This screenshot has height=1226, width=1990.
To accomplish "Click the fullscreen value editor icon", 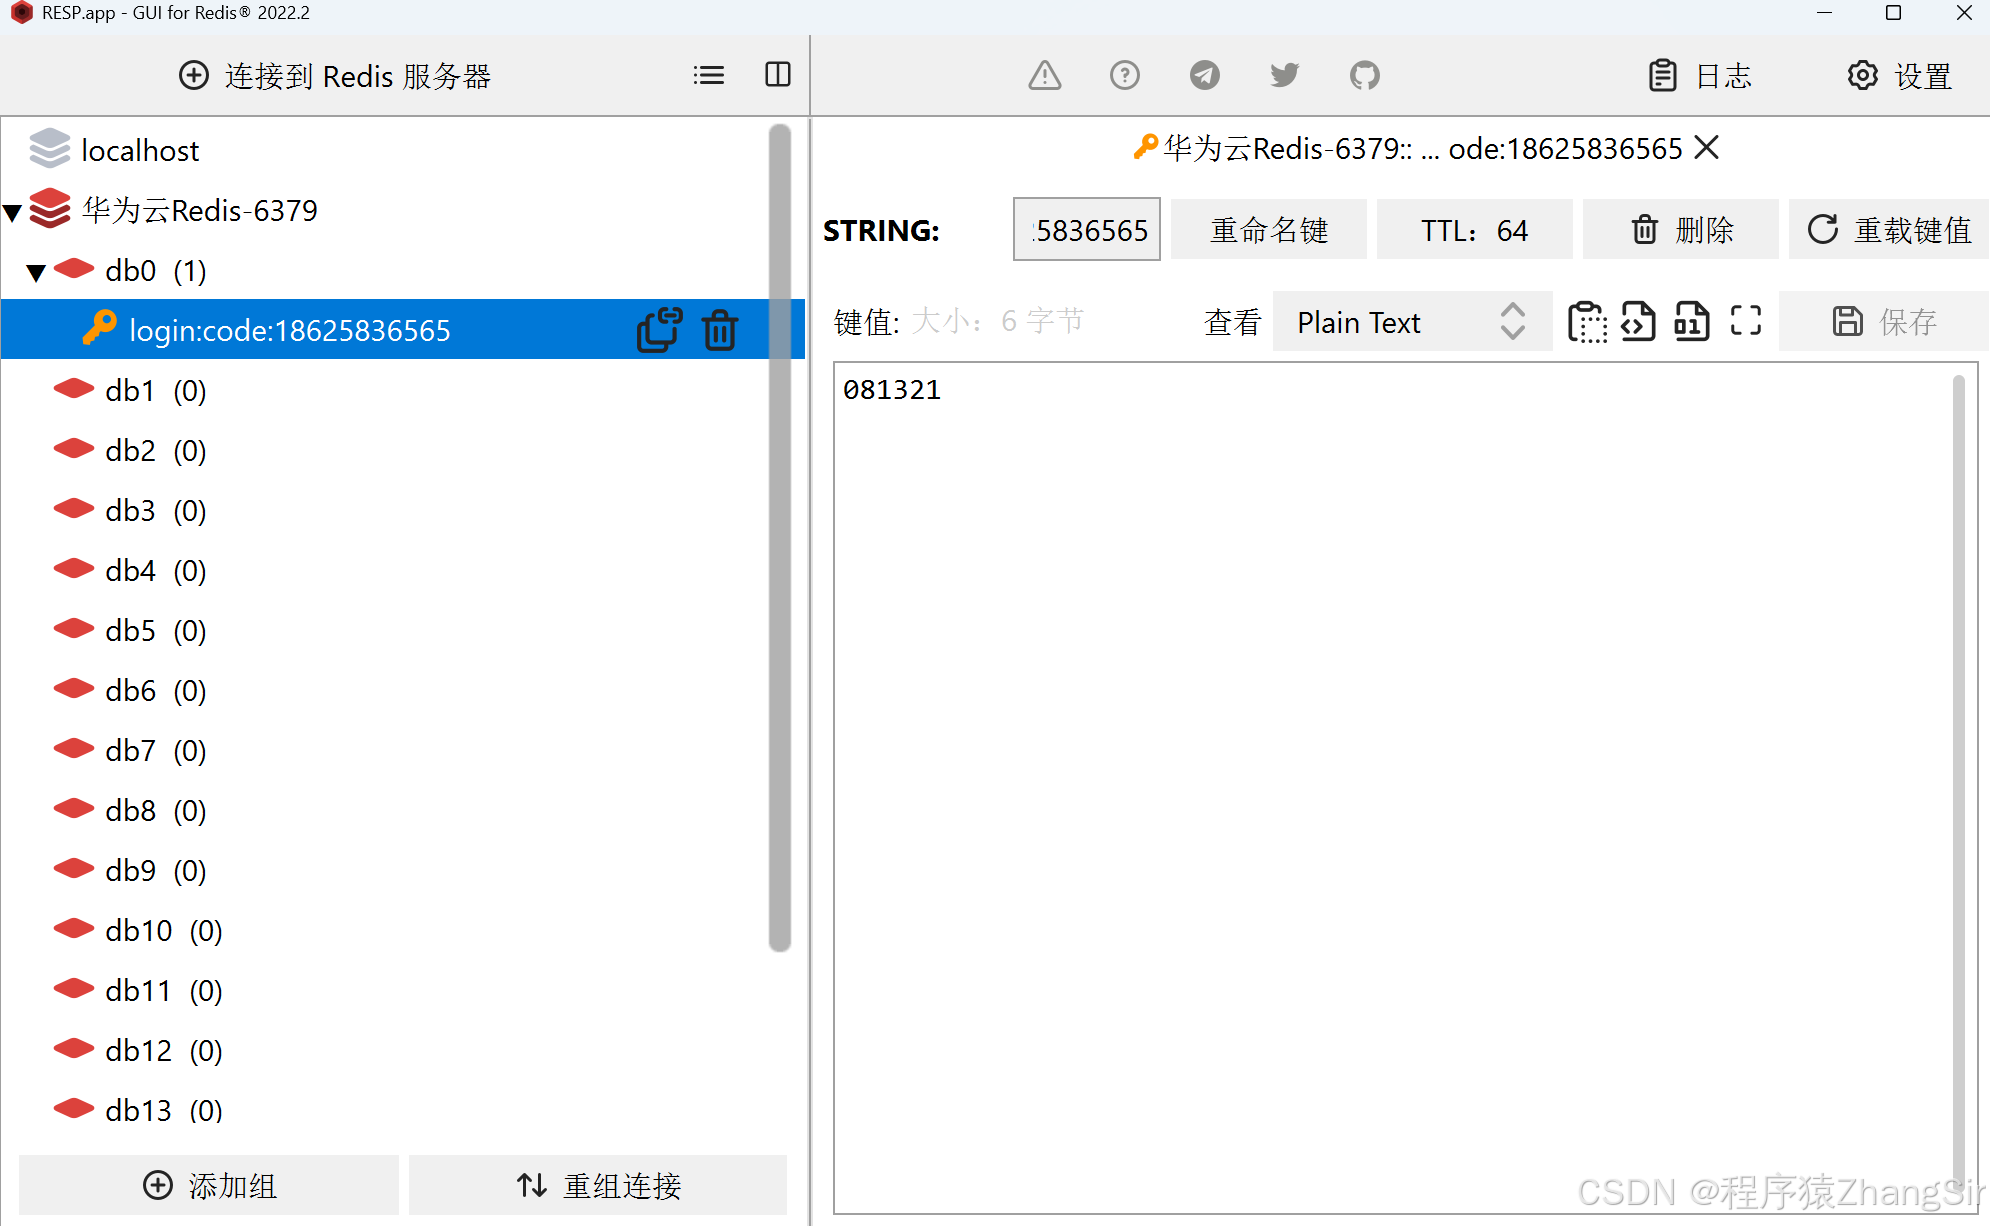I will [x=1745, y=321].
